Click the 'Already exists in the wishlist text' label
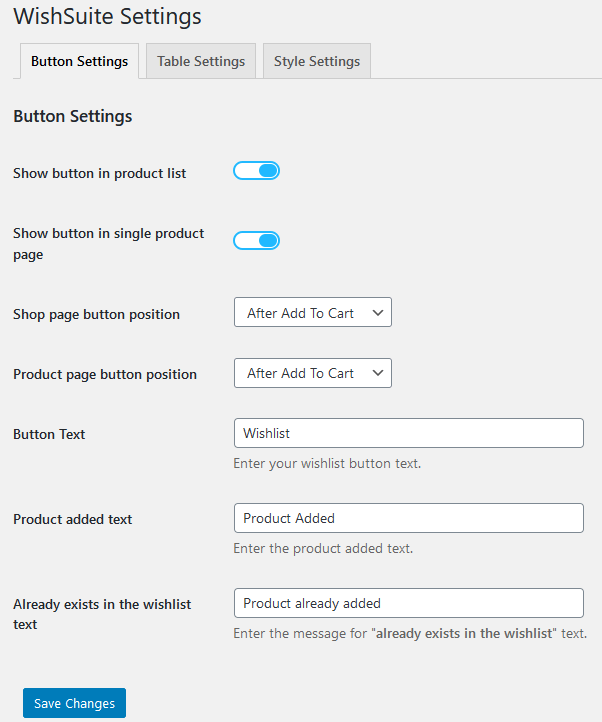The width and height of the screenshot is (602, 722). click(102, 614)
